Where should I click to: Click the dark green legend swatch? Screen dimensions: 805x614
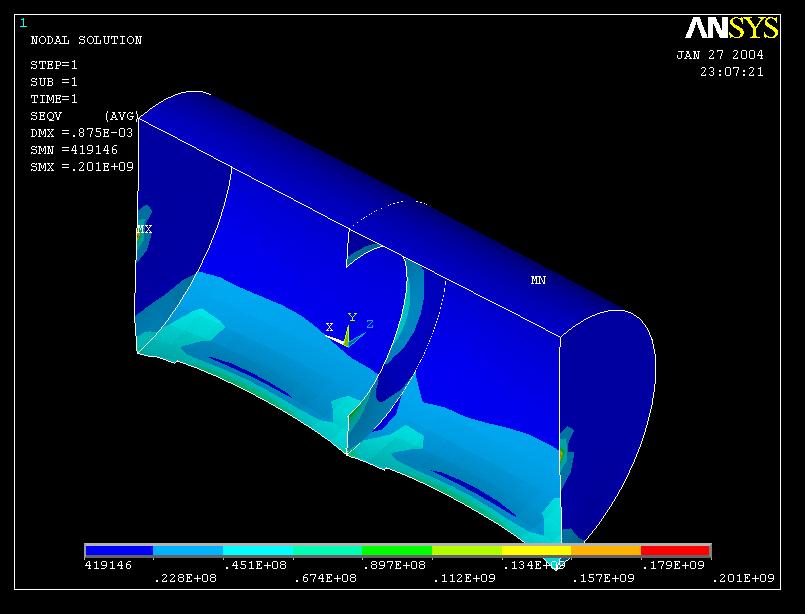[397, 551]
